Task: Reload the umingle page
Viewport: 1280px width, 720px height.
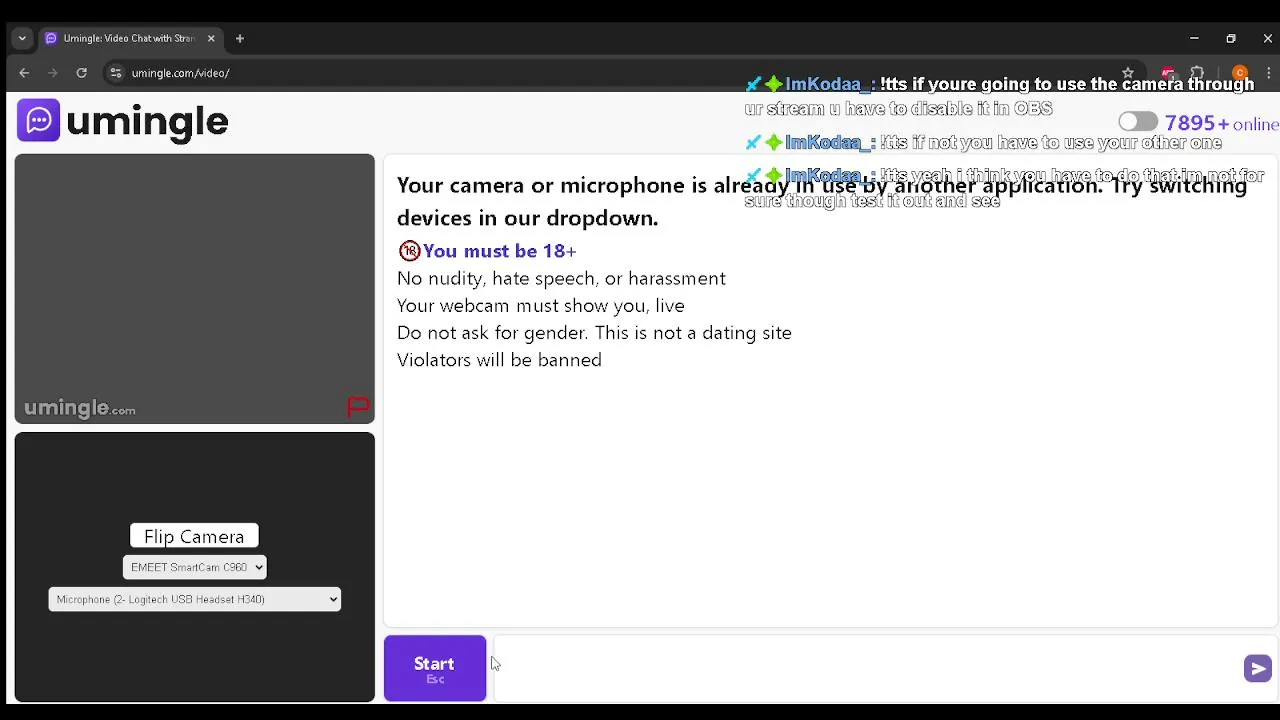Action: point(81,73)
